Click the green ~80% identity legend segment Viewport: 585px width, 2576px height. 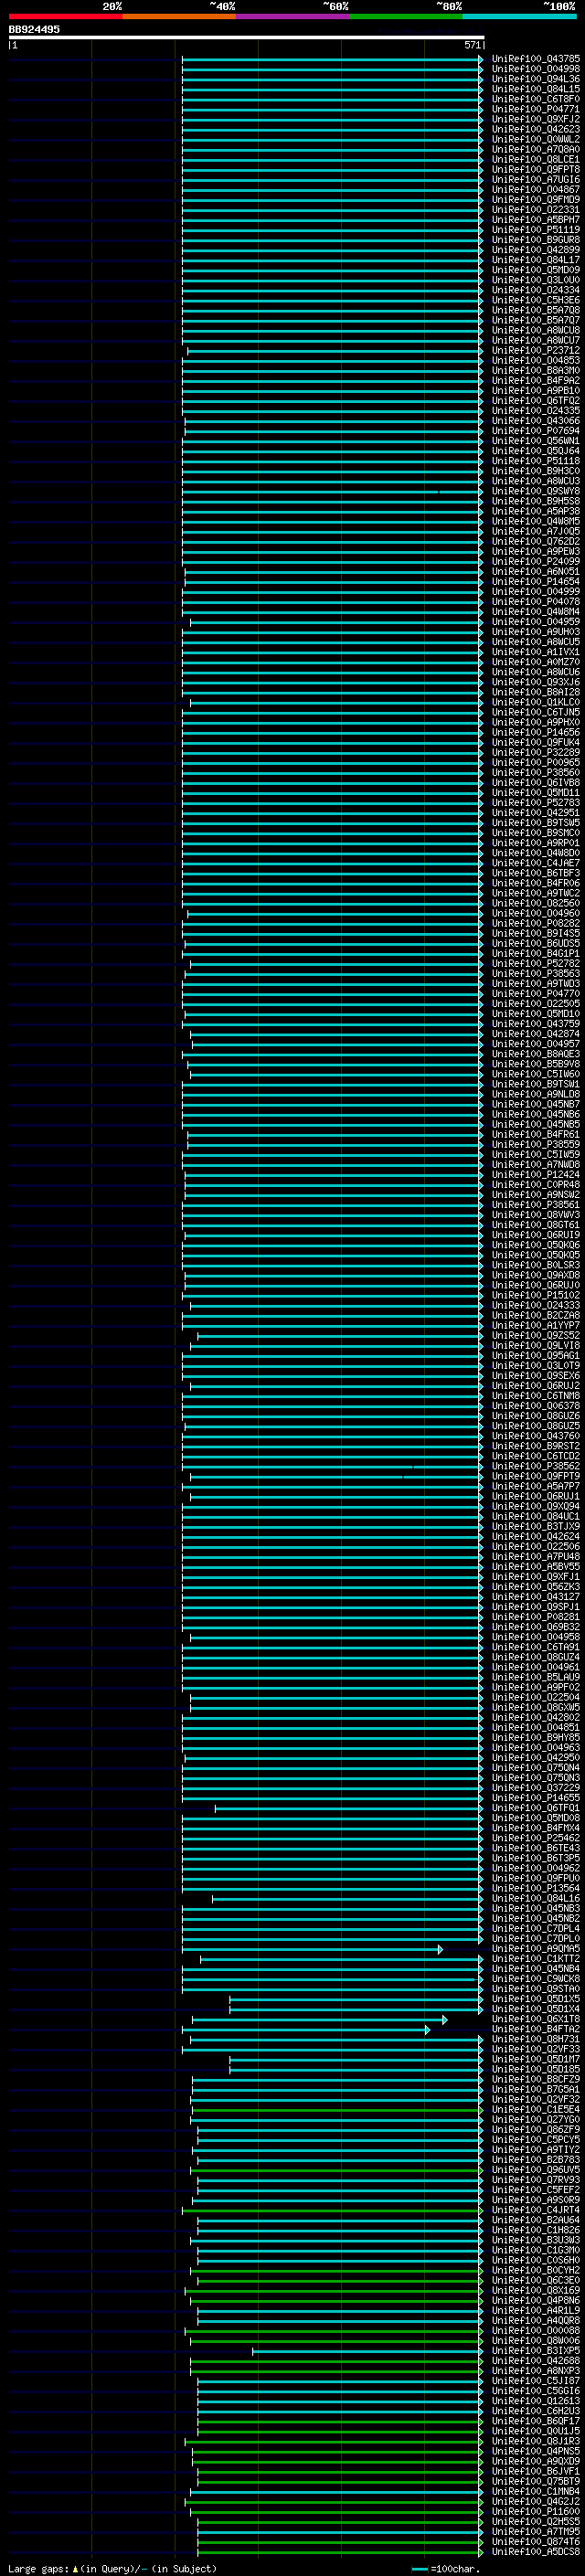(x=406, y=16)
